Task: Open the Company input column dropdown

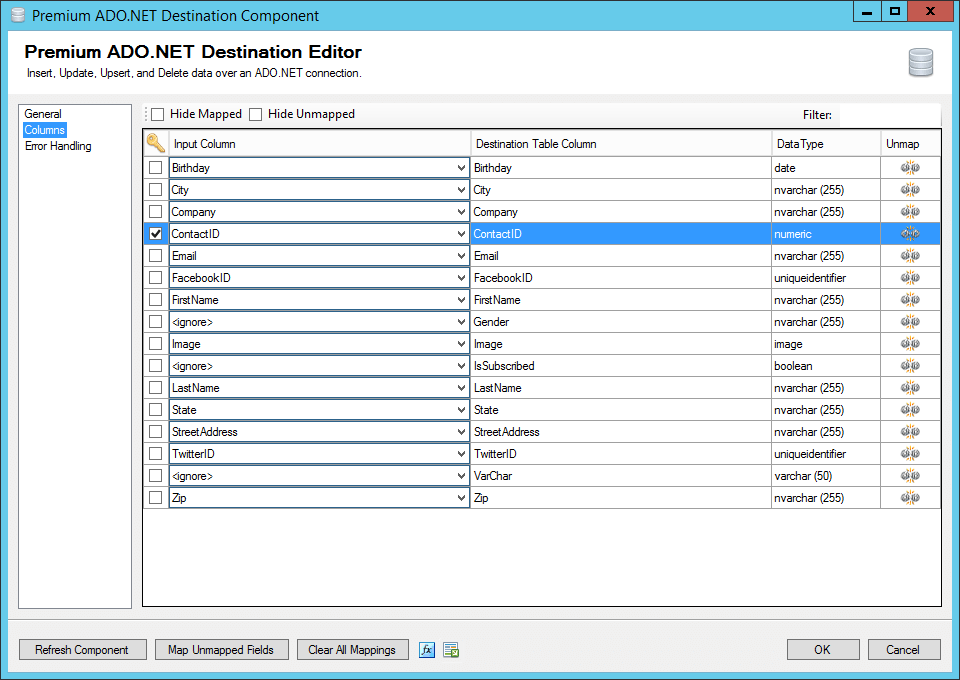Action: (461, 212)
